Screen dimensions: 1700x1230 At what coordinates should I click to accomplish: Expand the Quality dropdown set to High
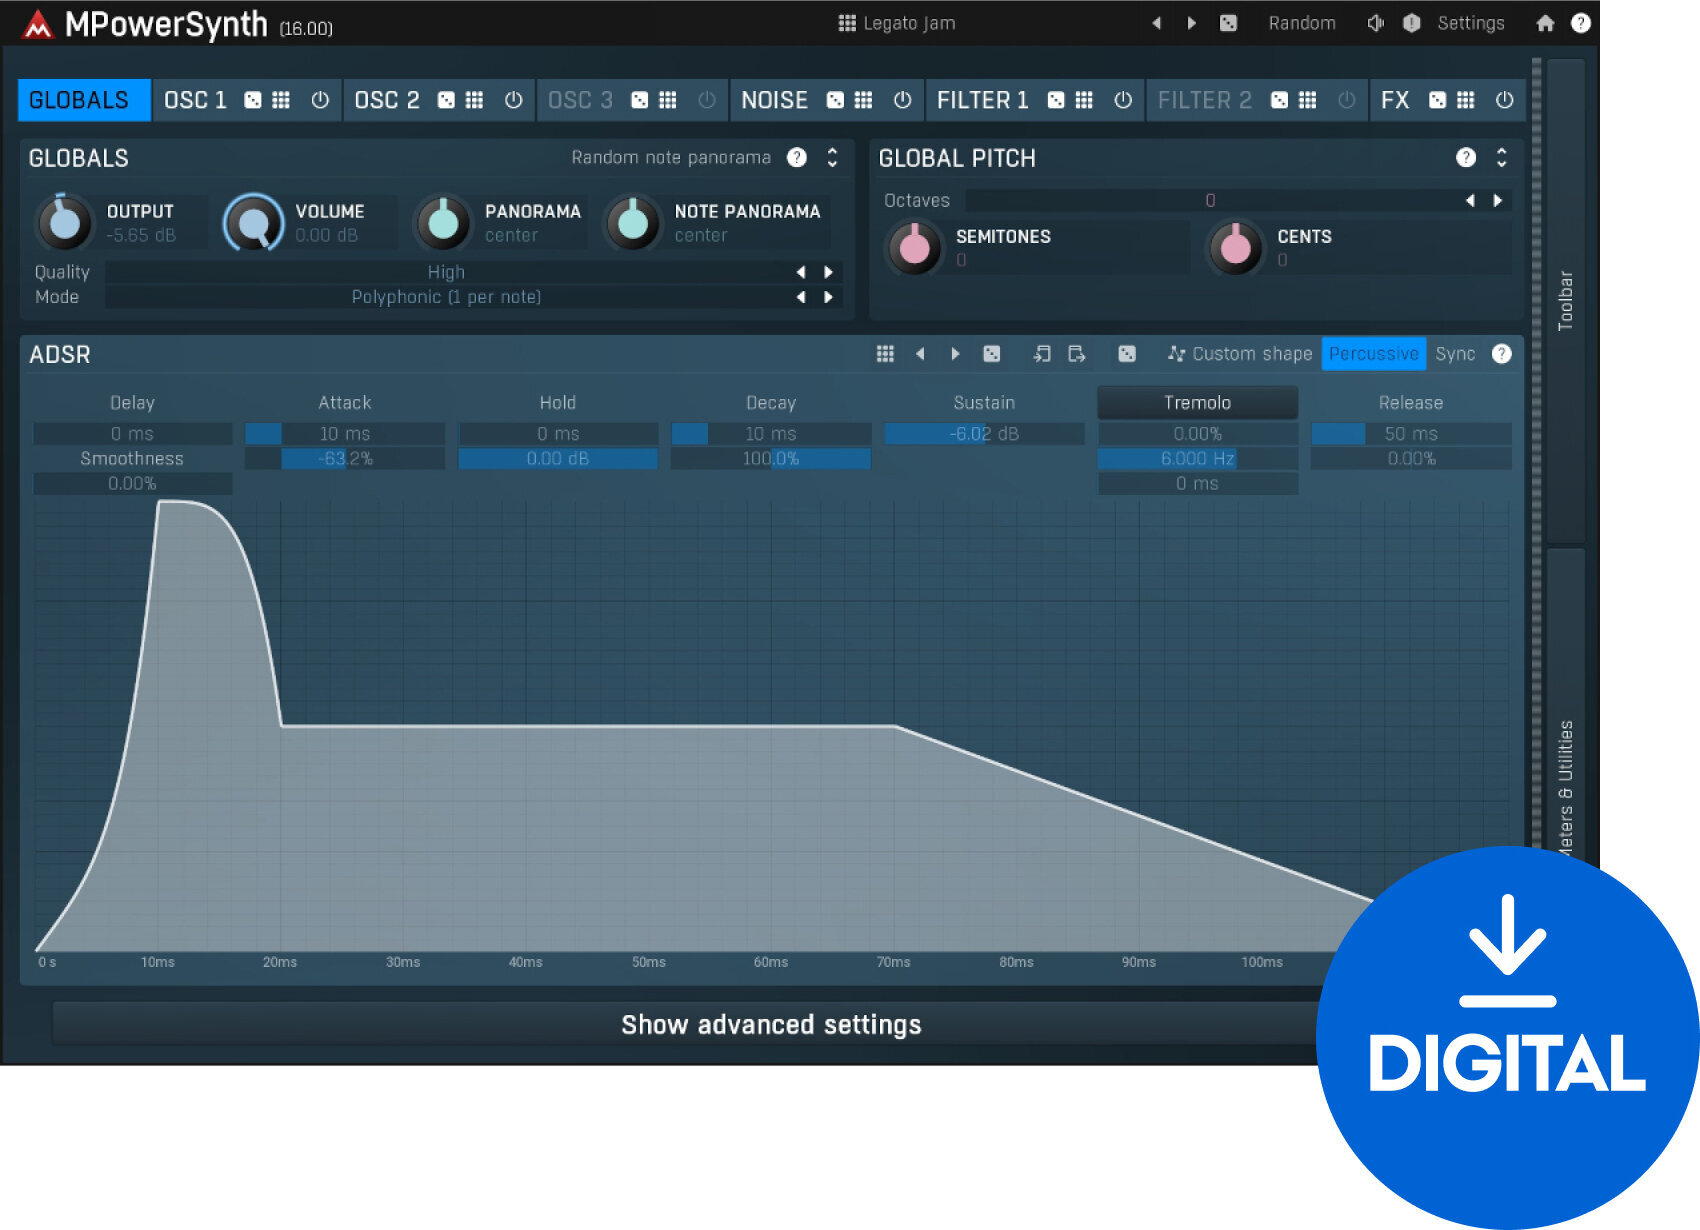pyautogui.click(x=445, y=271)
